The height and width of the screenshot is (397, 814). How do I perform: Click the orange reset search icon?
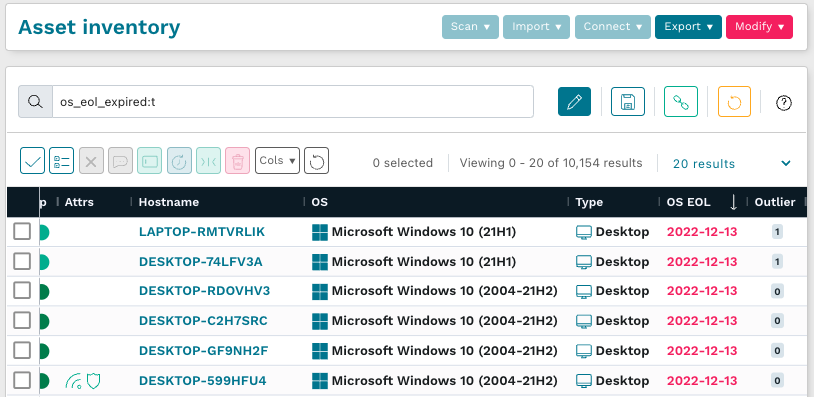(x=734, y=102)
